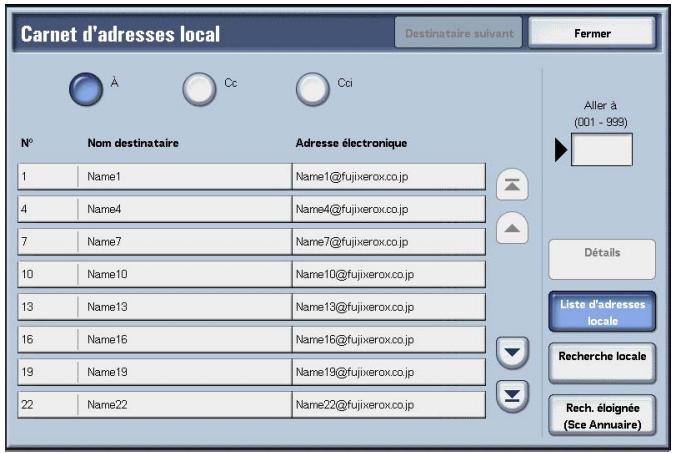Select recipient Name4 row
674x453 pixels.
point(251,209)
